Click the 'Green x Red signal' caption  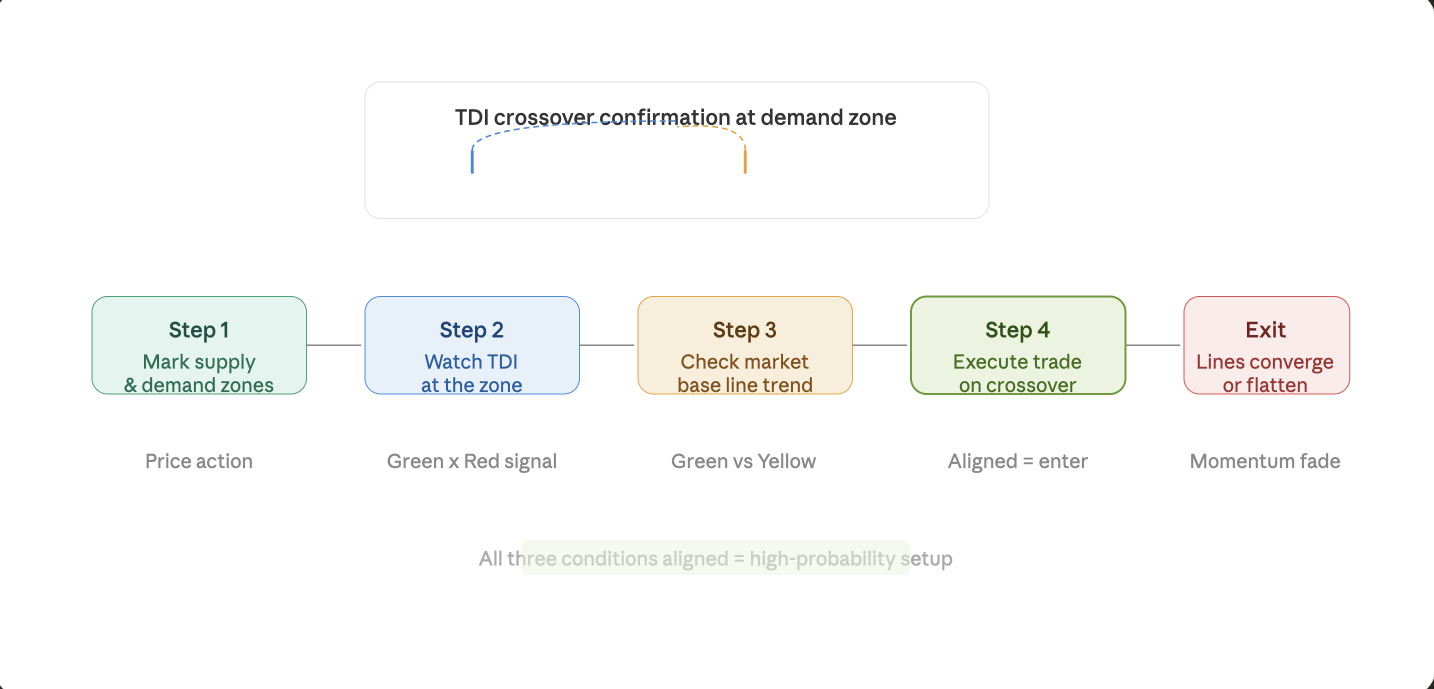(472, 461)
